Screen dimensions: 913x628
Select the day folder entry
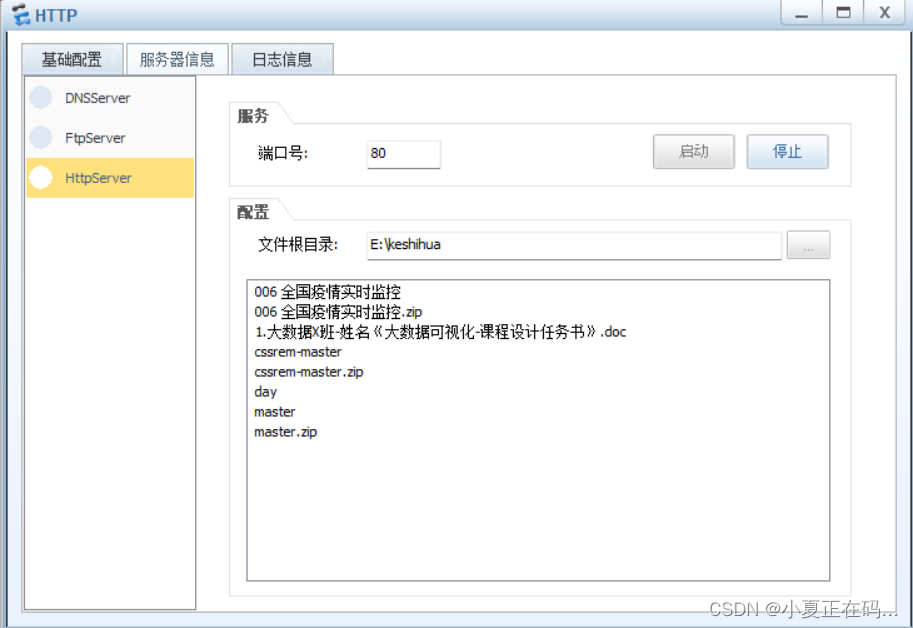[x=264, y=392]
